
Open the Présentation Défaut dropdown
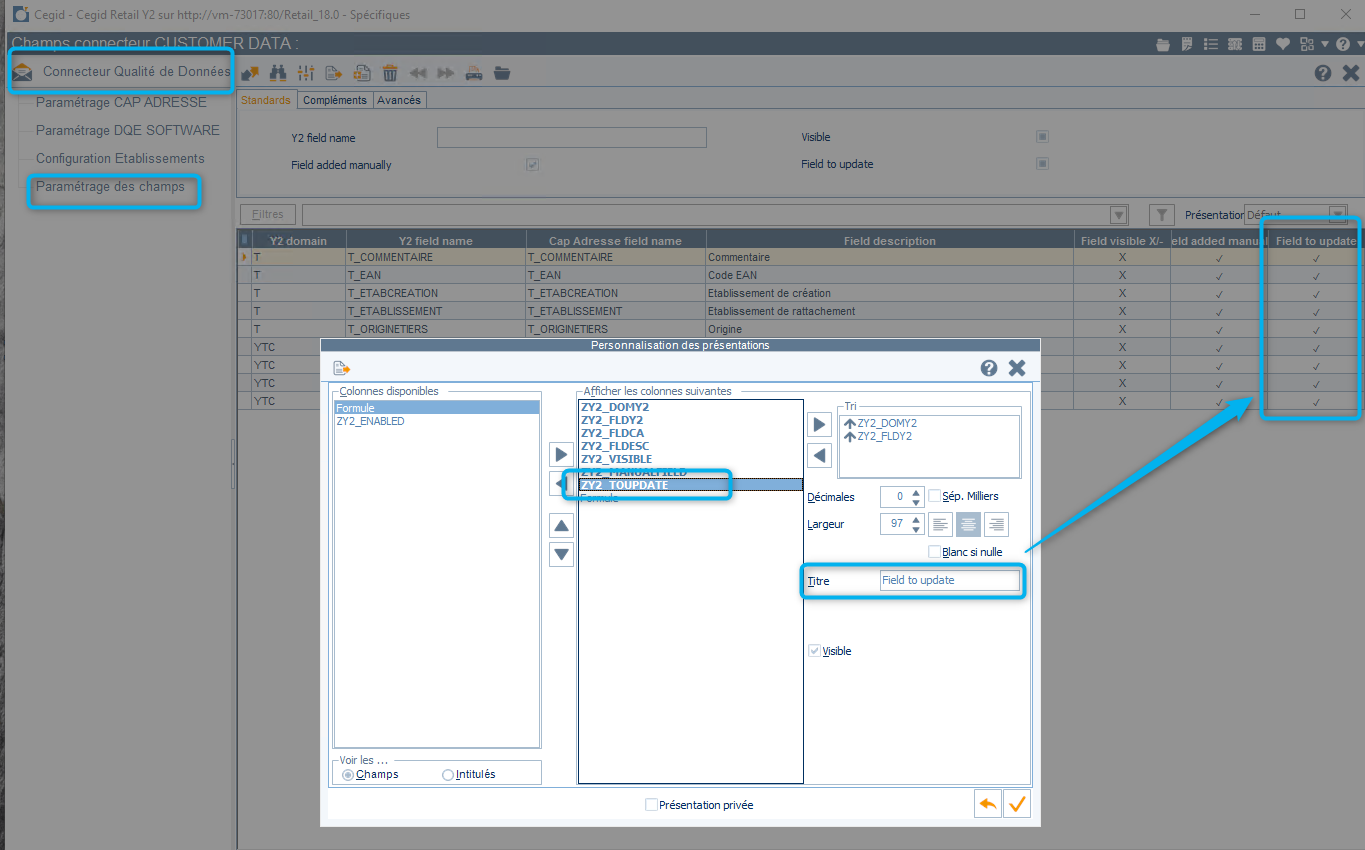[x=1337, y=214]
